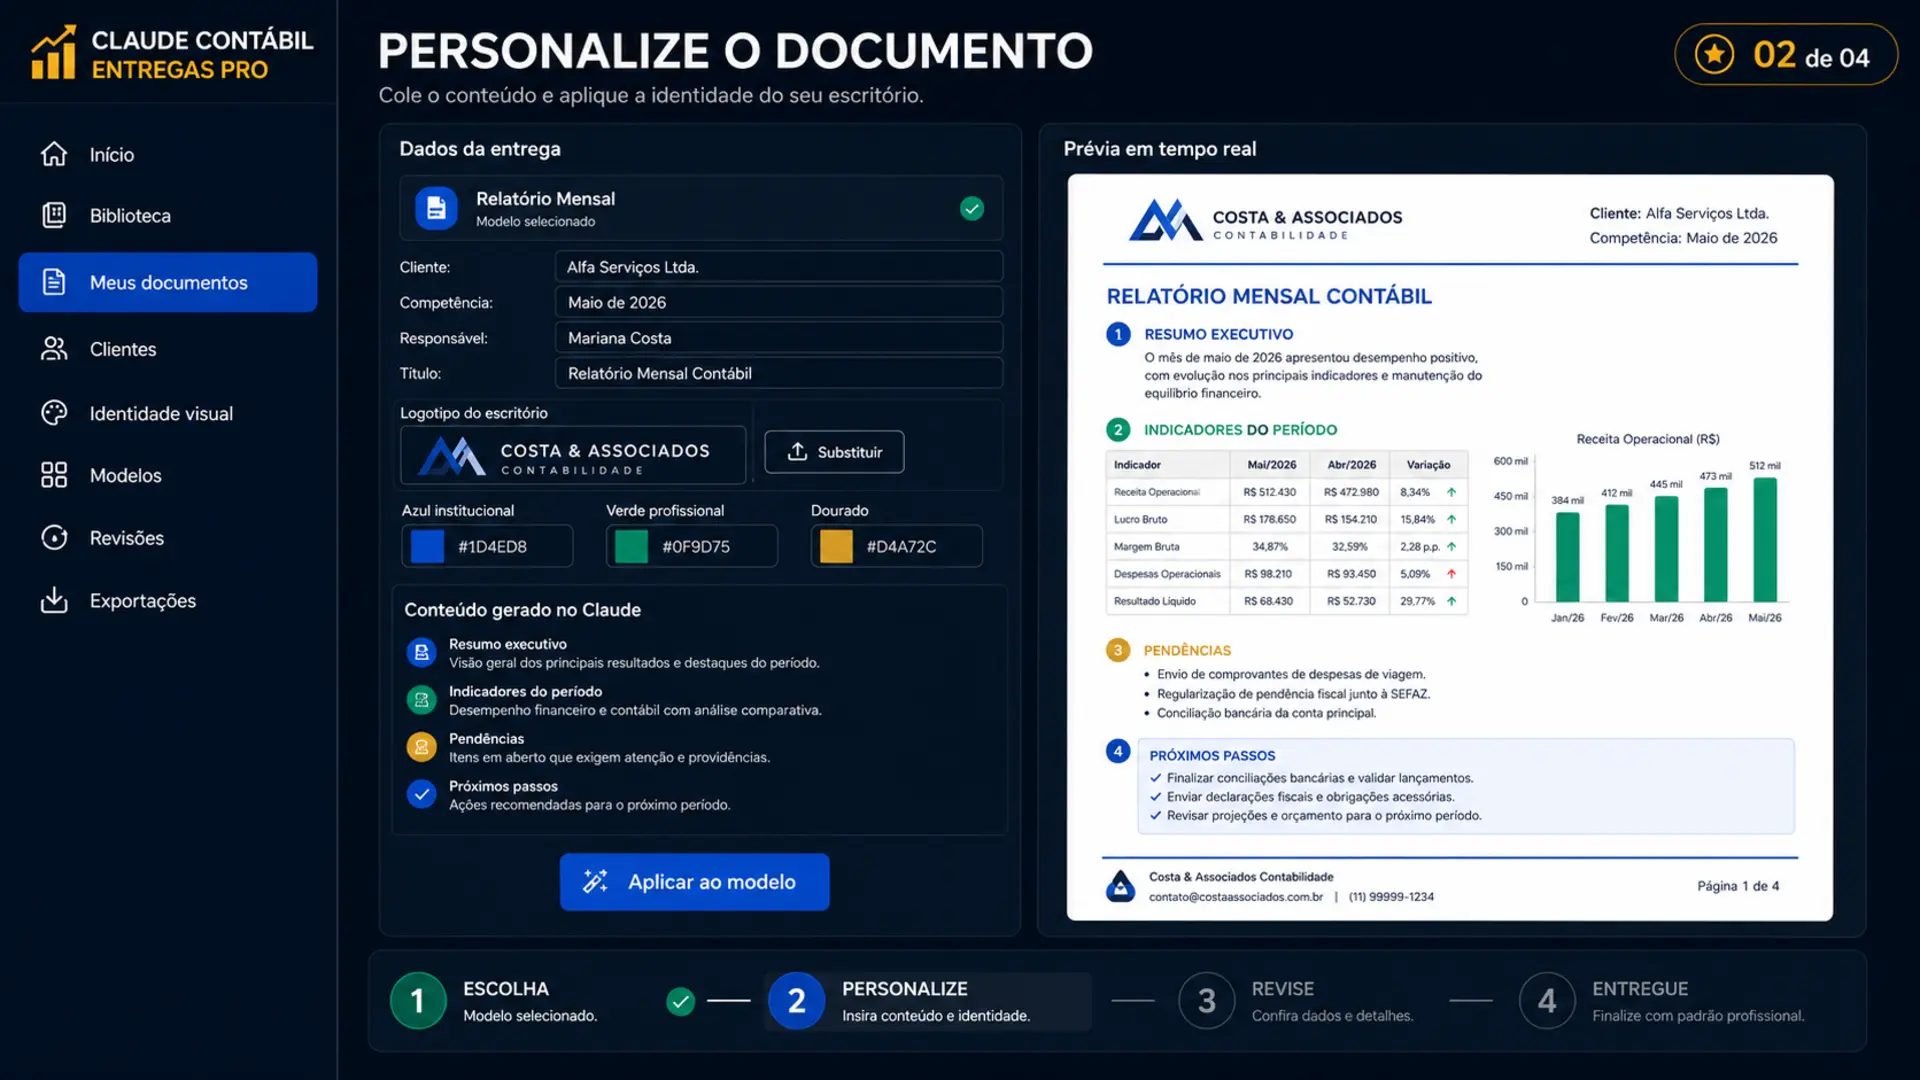Click 'RELATÓRIO MENSAL CONTÁBIL' preview heading

(1269, 296)
